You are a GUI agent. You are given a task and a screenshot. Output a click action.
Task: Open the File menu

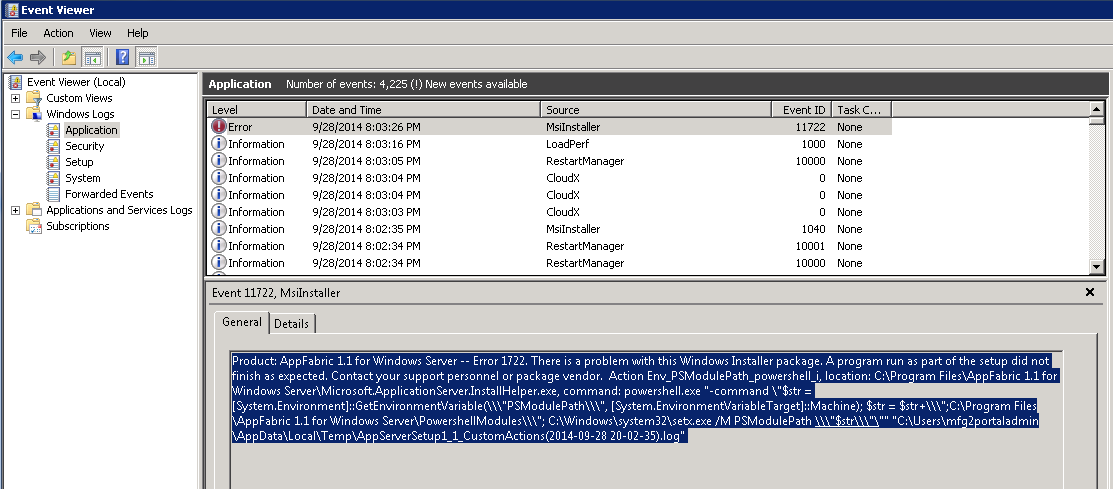[x=19, y=33]
